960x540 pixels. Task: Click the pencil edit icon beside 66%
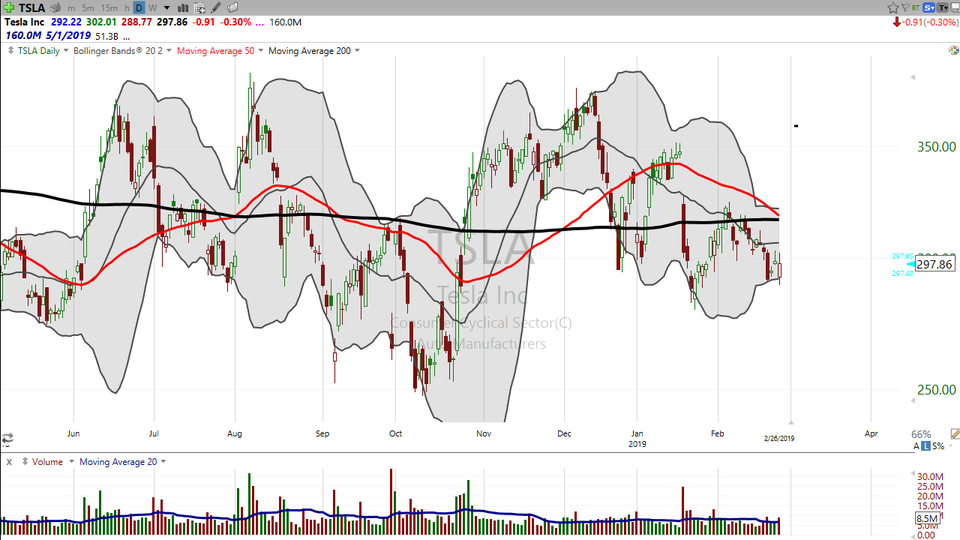[x=955, y=433]
